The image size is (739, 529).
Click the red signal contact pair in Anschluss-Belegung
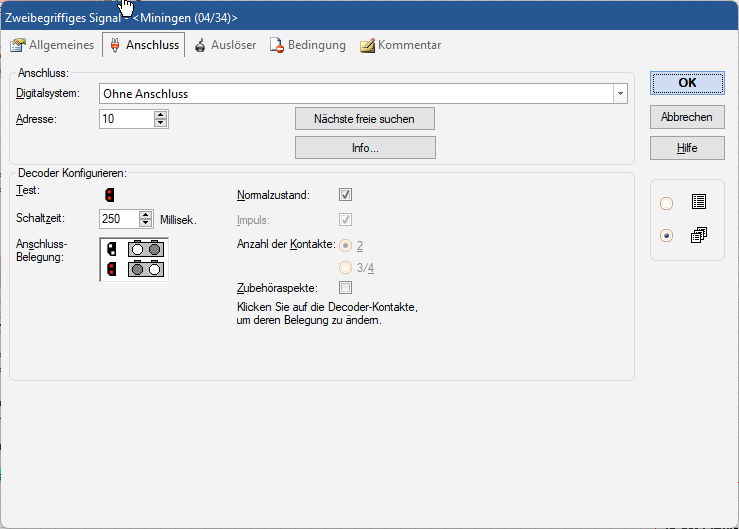click(146, 269)
